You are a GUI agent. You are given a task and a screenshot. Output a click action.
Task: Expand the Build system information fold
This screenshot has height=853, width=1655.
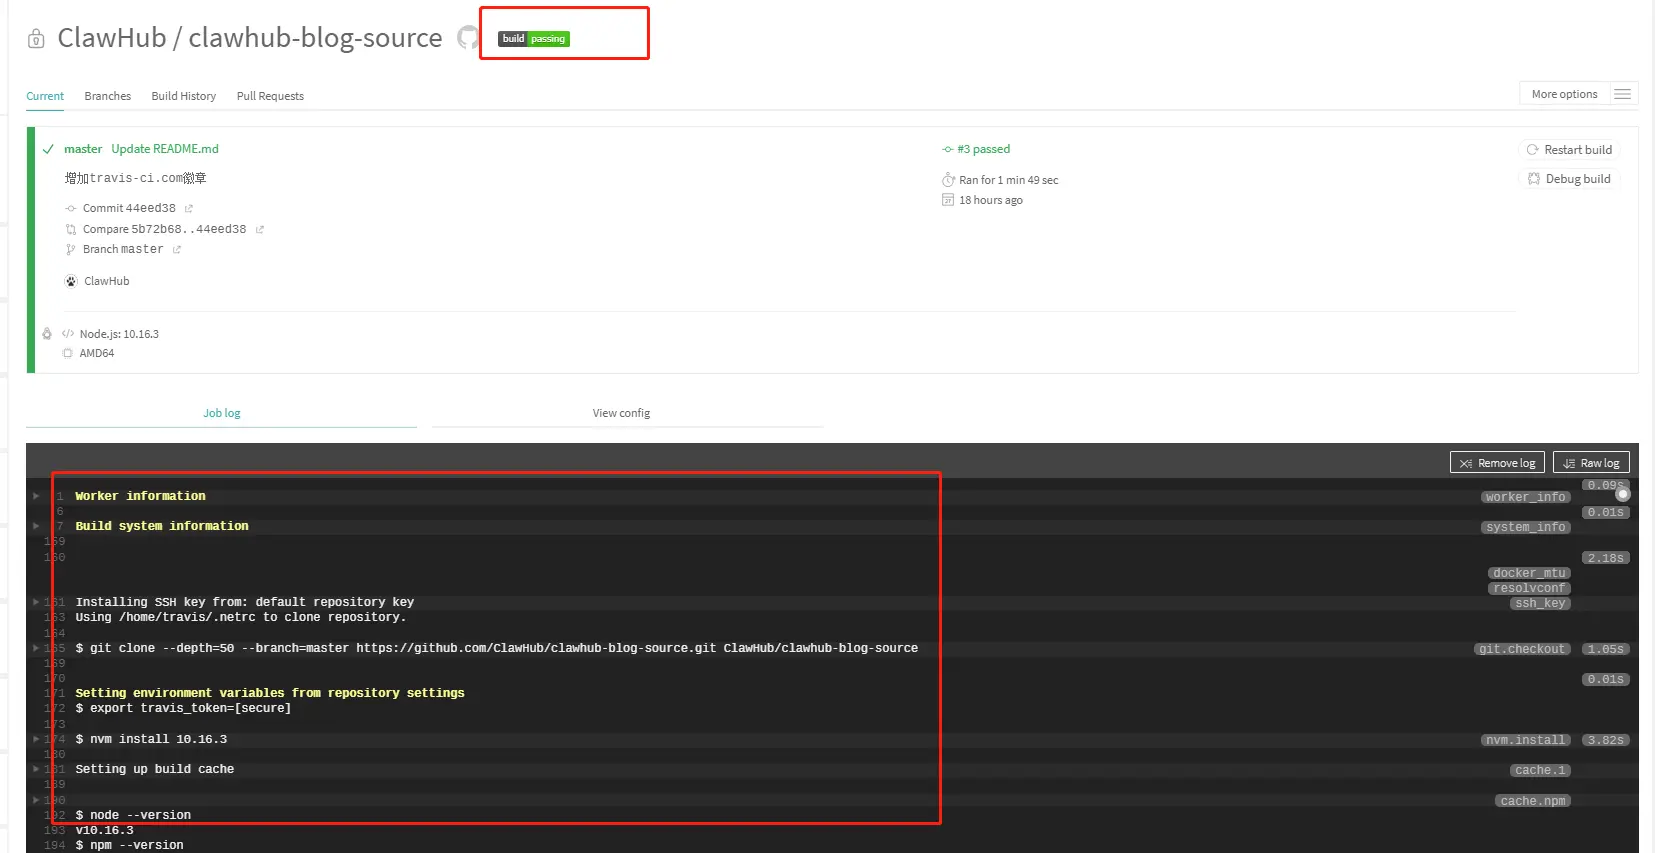pos(36,526)
